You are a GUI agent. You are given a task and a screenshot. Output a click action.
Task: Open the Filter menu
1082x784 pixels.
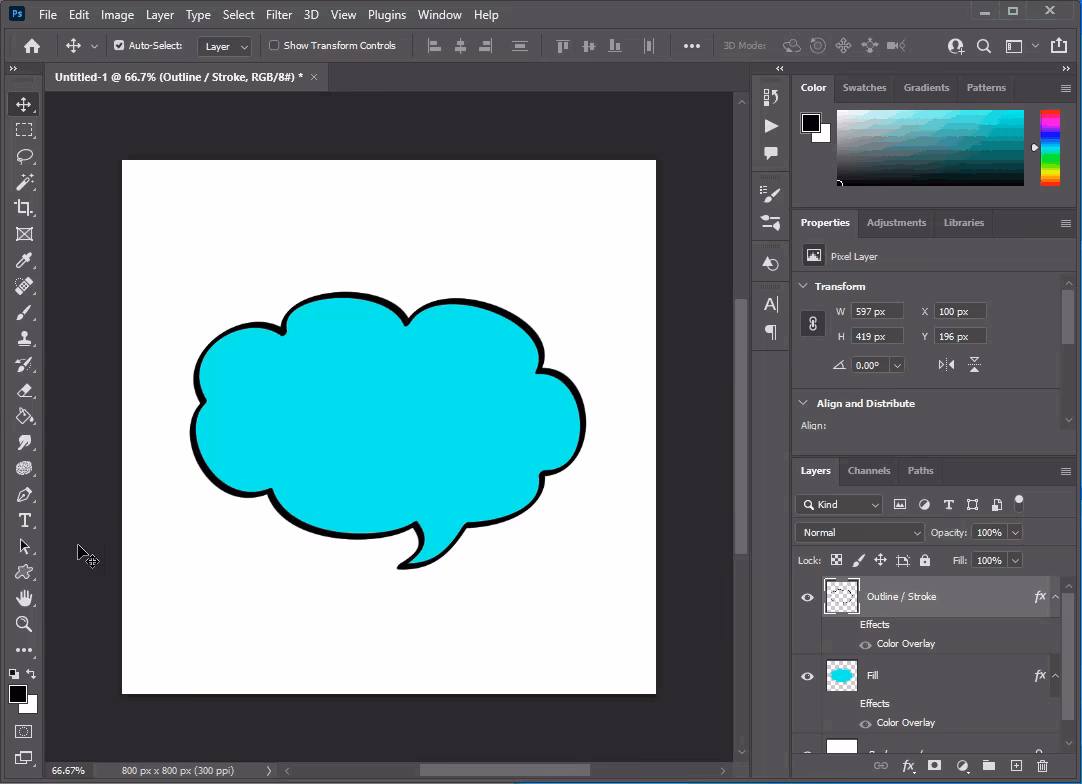coord(279,15)
